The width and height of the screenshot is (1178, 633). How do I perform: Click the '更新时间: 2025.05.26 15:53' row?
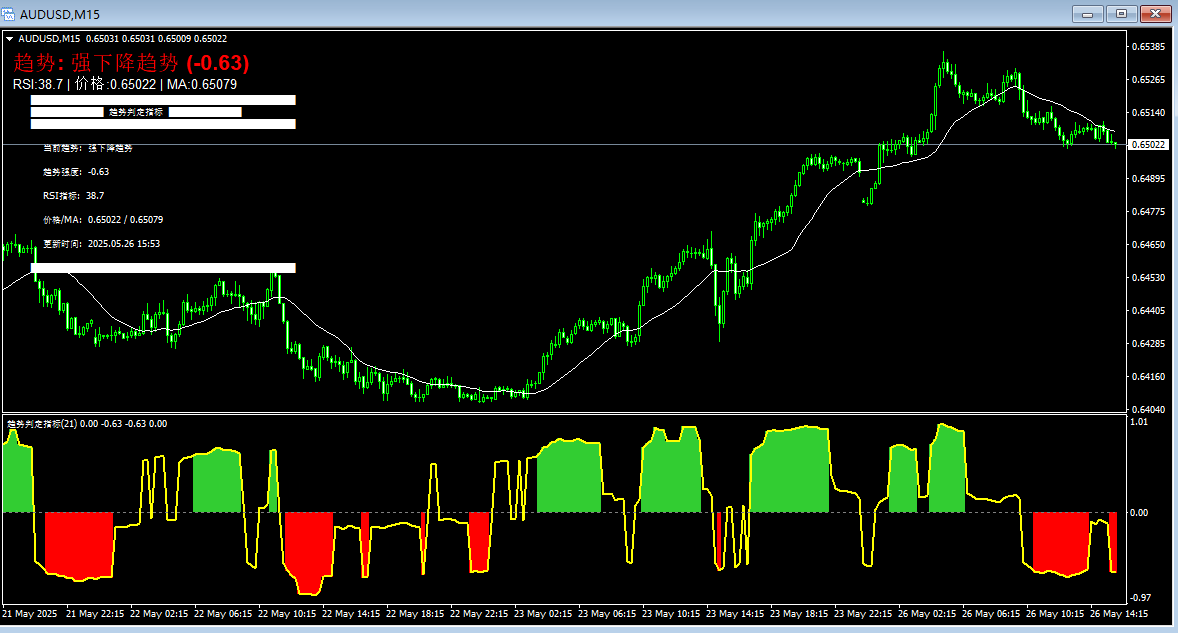coord(101,244)
